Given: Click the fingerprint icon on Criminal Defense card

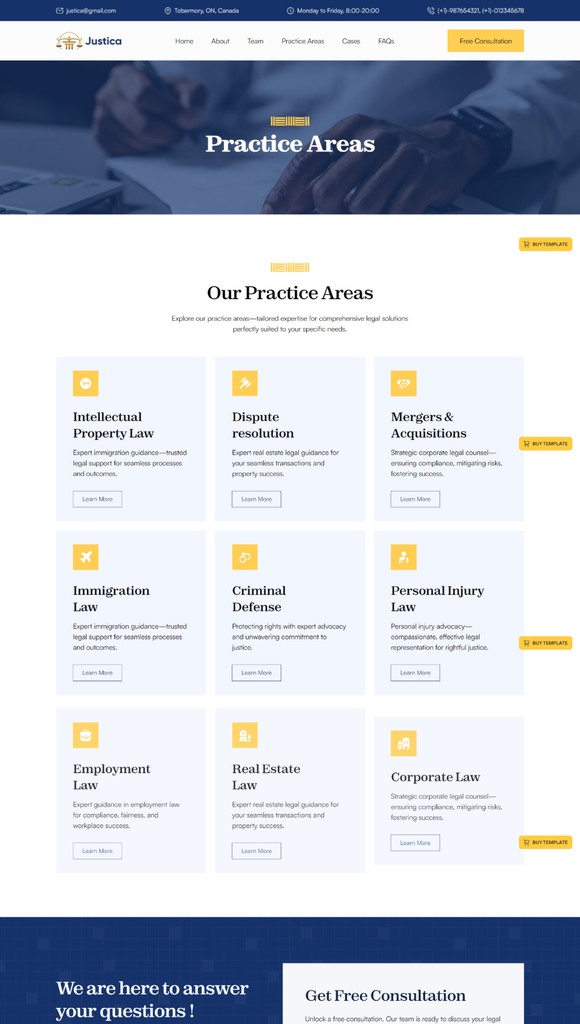Looking at the screenshot, I should click(x=244, y=557).
